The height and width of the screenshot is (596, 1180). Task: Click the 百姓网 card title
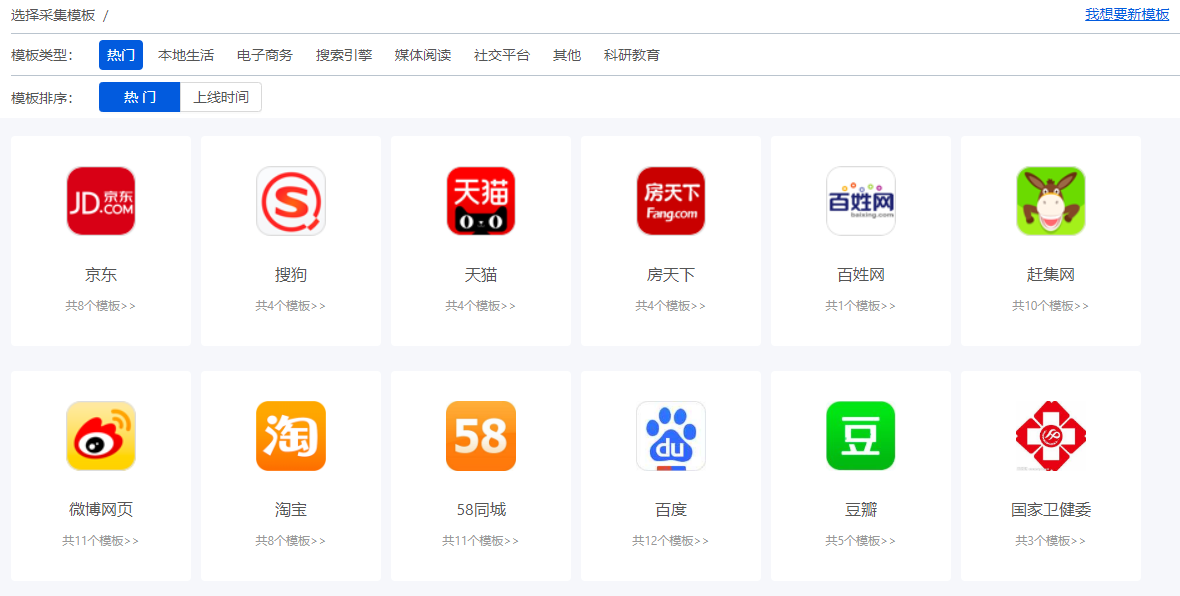click(861, 275)
